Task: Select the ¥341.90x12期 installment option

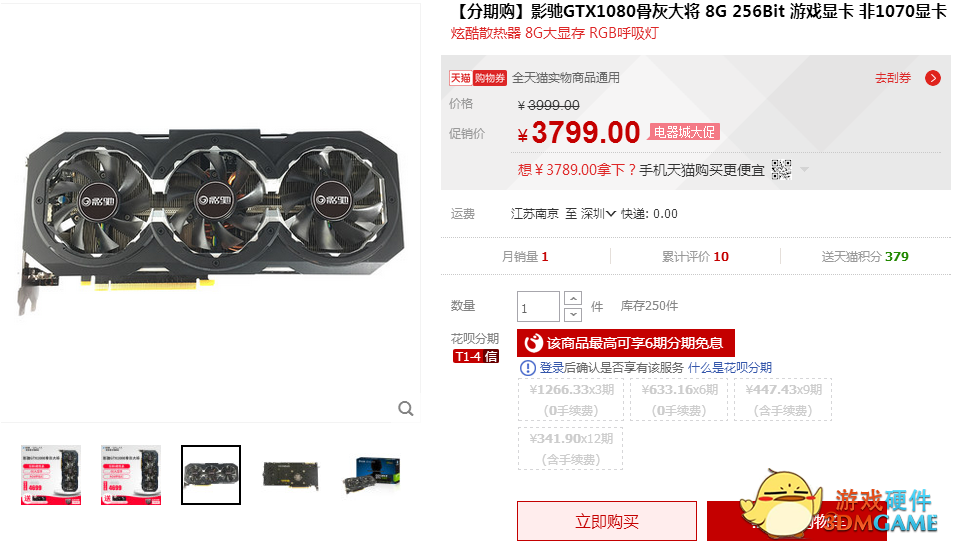Action: tap(571, 449)
